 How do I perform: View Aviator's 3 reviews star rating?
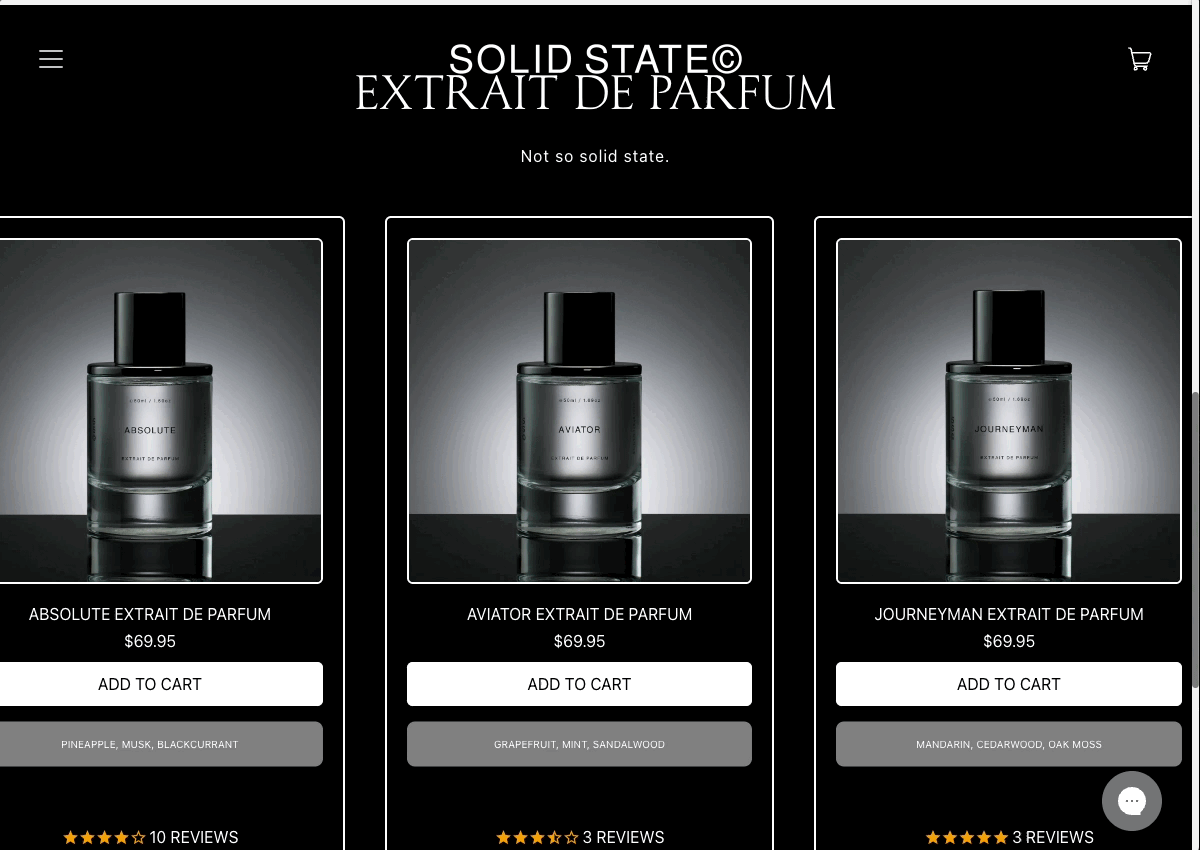point(580,837)
